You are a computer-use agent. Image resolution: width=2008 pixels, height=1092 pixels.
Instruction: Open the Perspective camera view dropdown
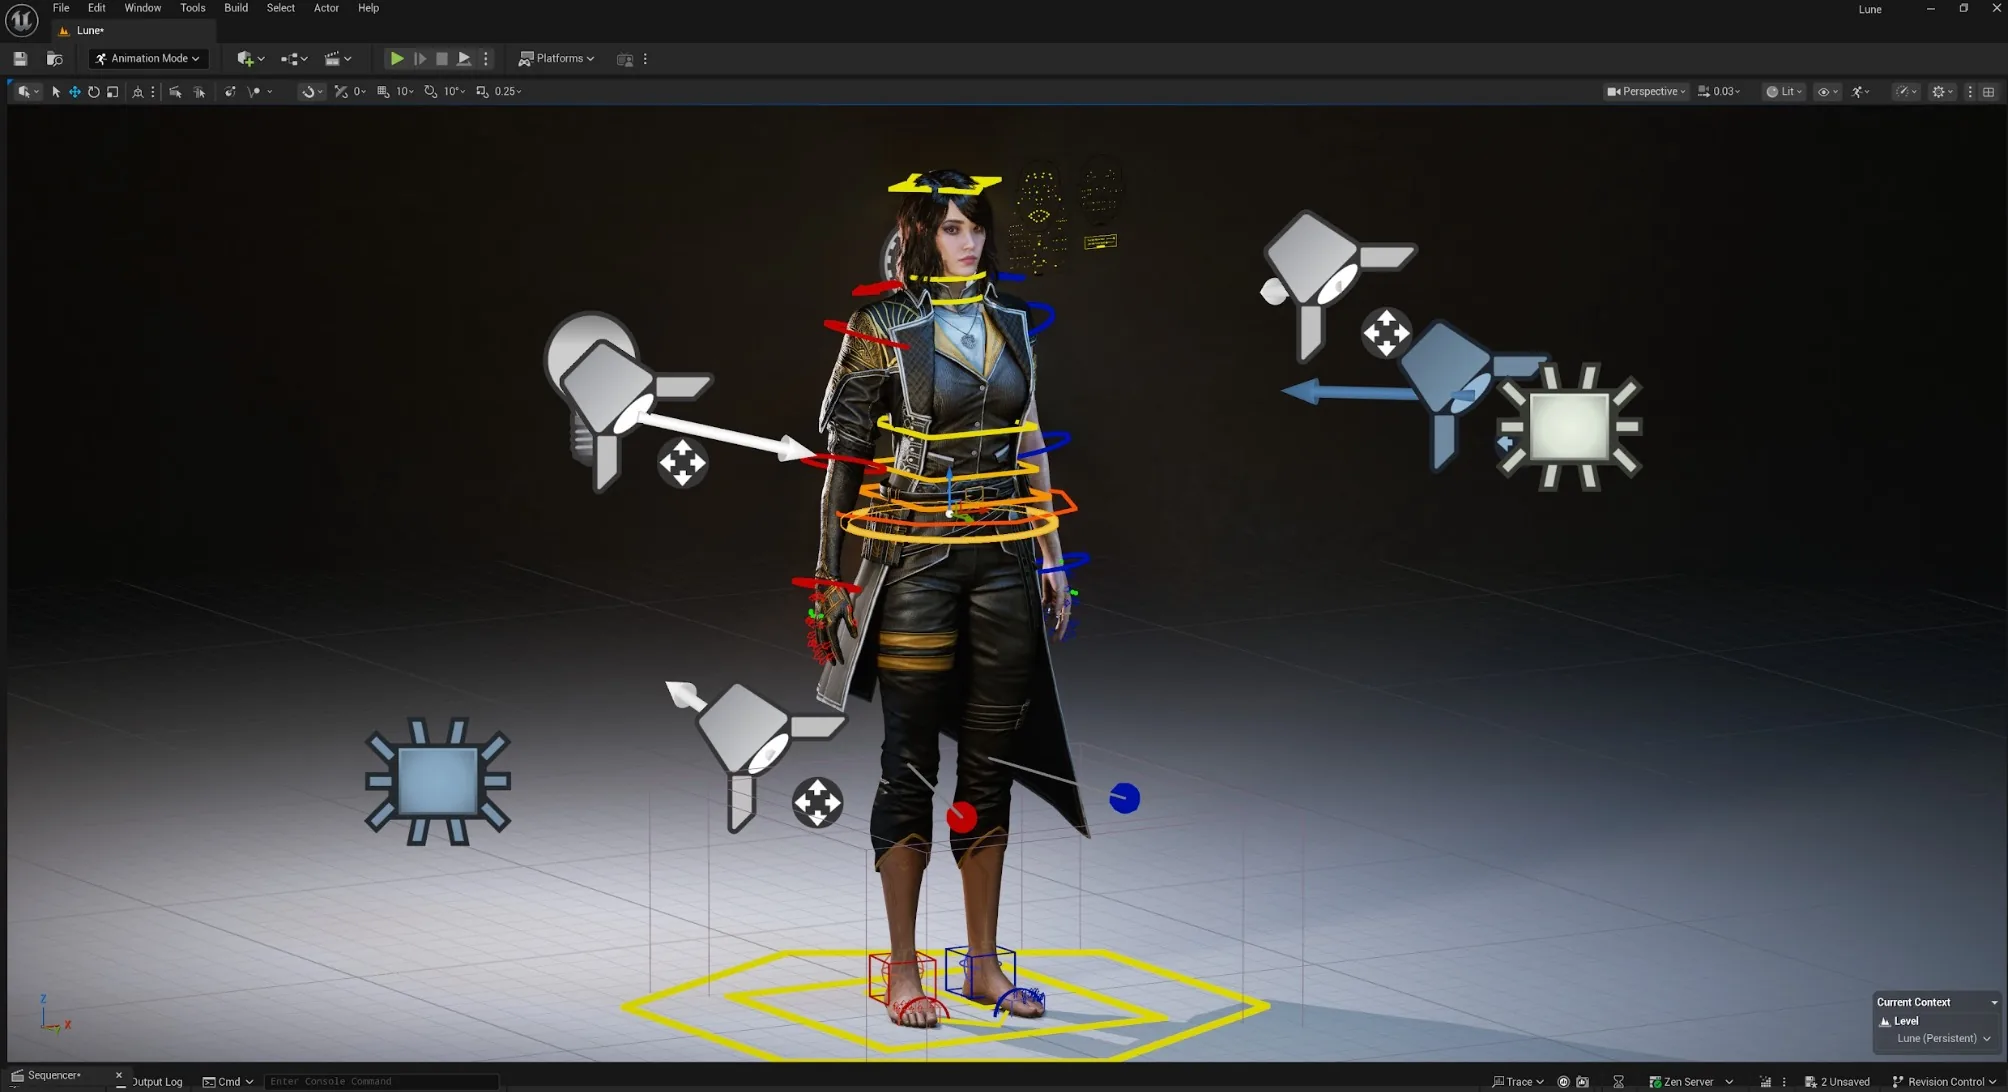pos(1646,92)
